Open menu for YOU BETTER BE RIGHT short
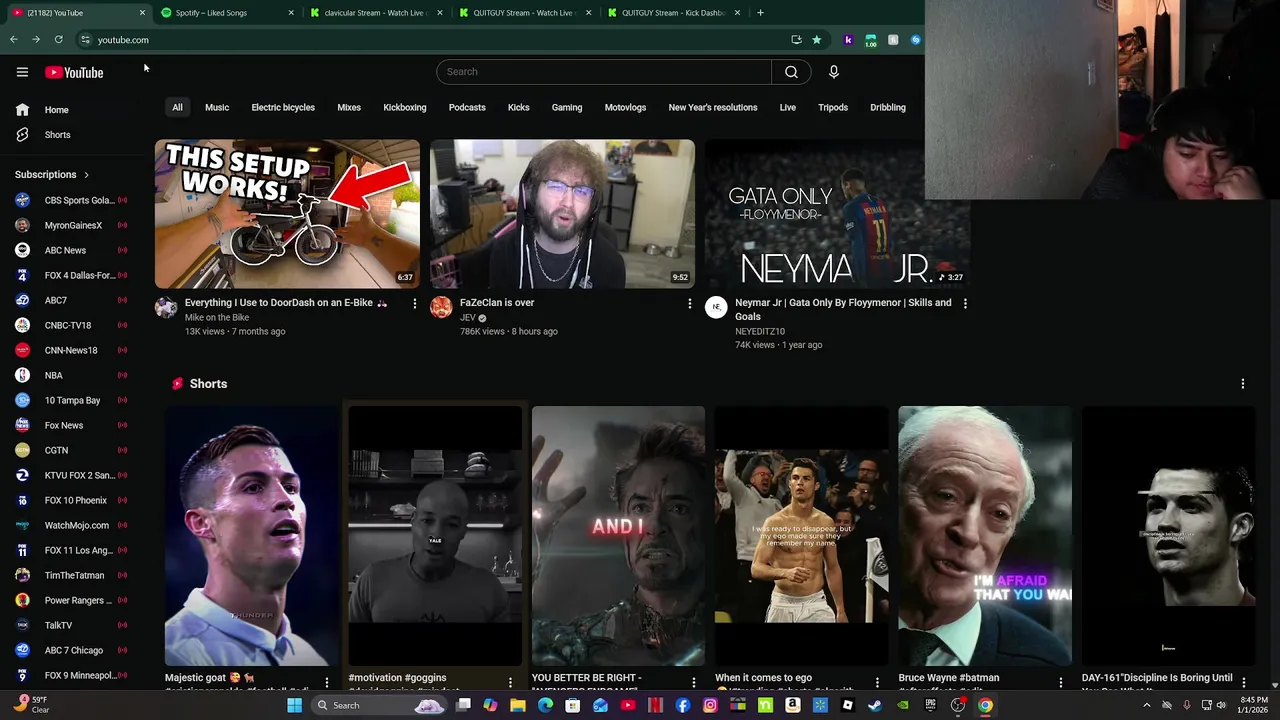Viewport: 1280px width, 720px height. pyautogui.click(x=693, y=683)
